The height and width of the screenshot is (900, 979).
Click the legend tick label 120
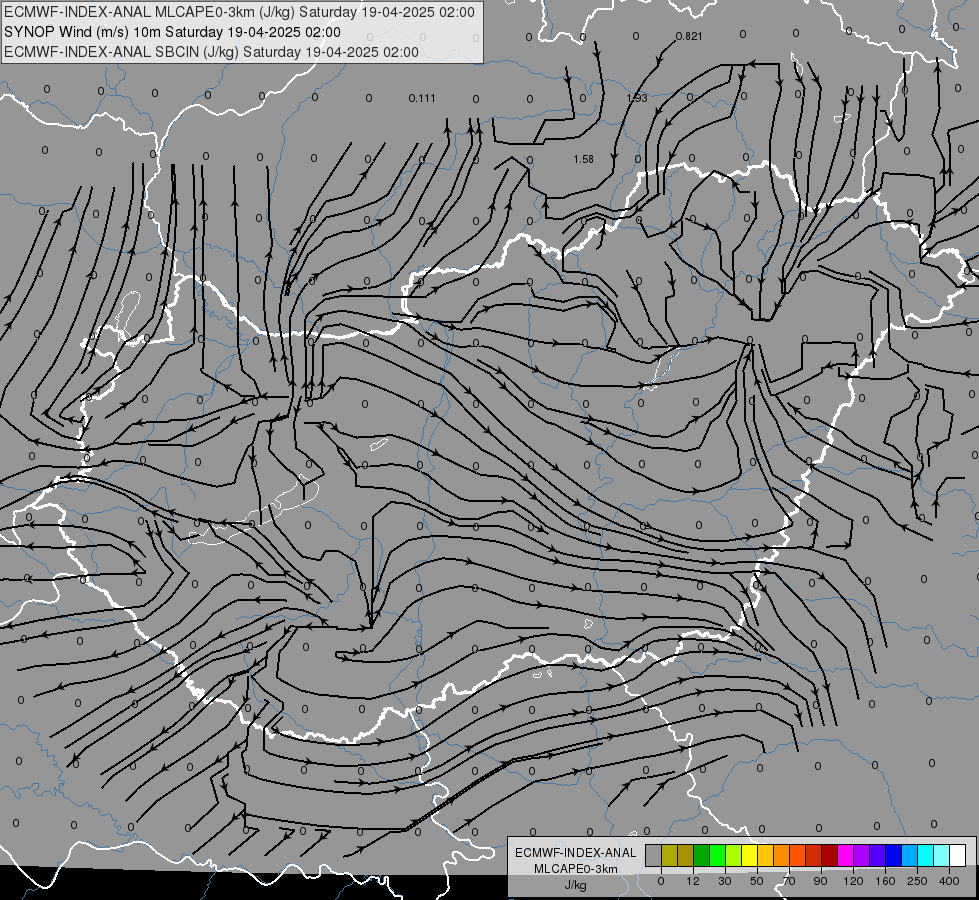tap(854, 881)
